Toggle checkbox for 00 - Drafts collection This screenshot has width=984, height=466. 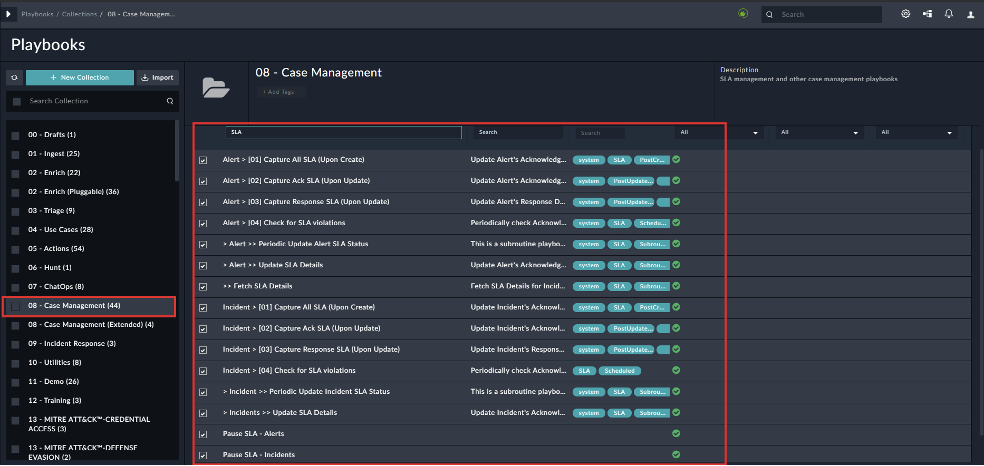click(x=15, y=134)
